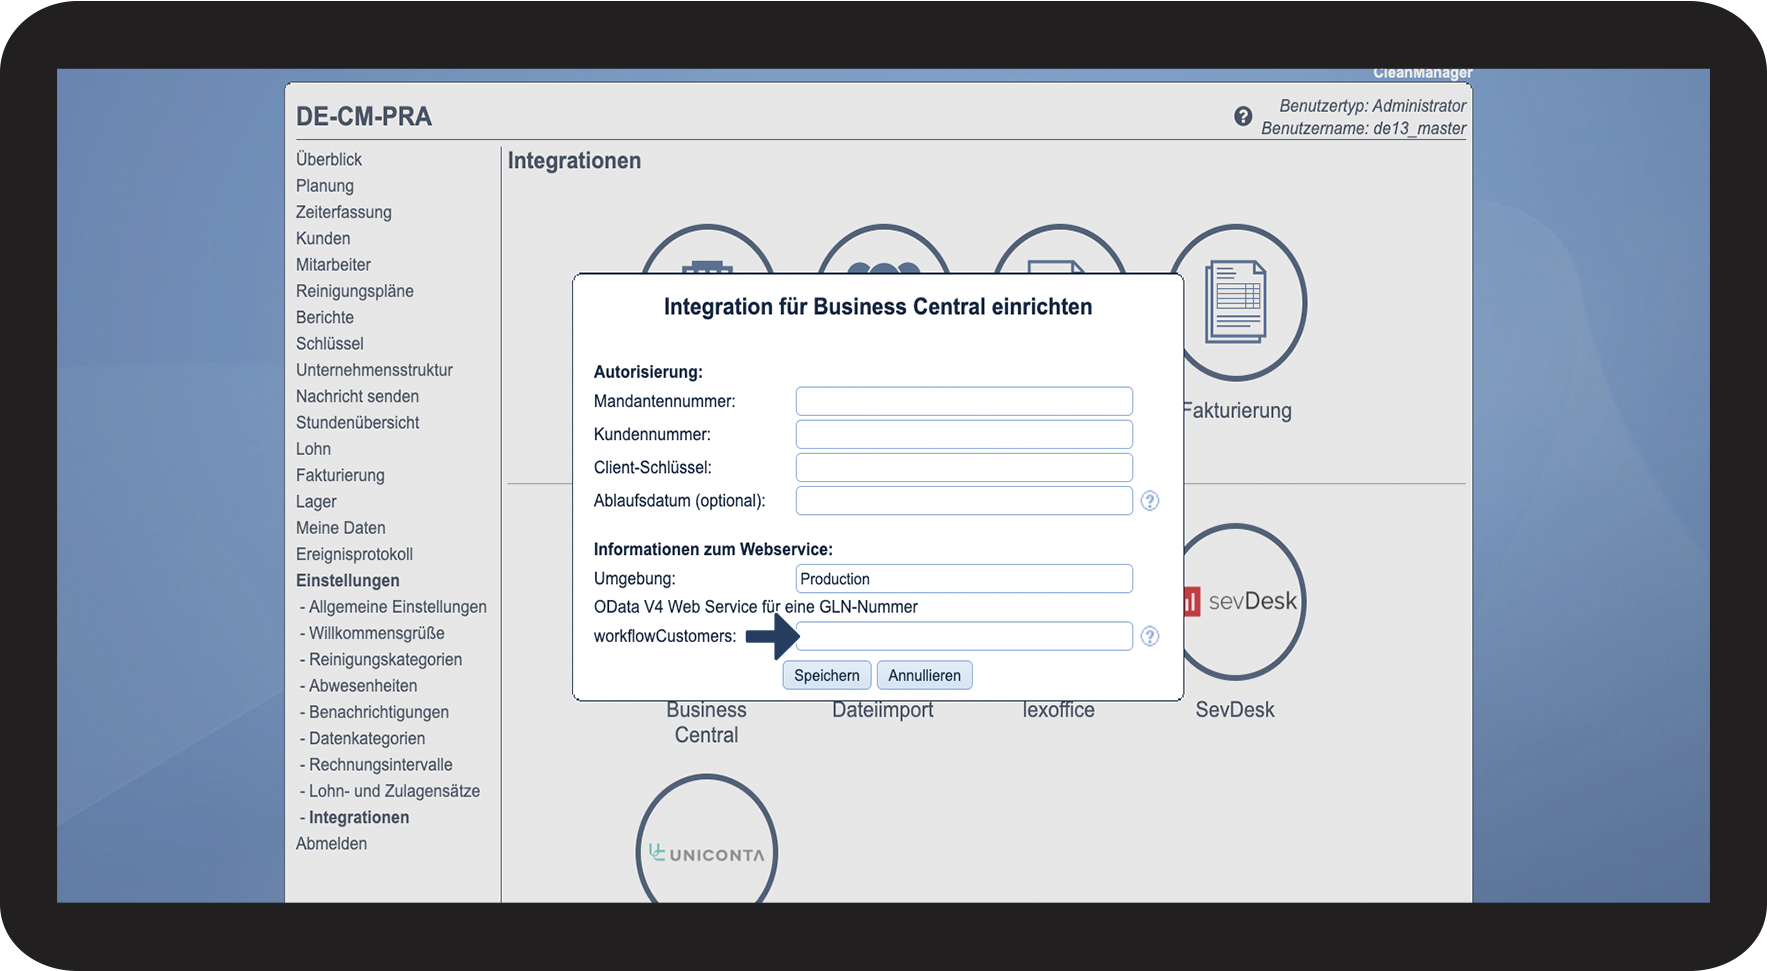Screen dimensions: 1767x971
Task: Save the integration with Speichern
Action: click(827, 675)
